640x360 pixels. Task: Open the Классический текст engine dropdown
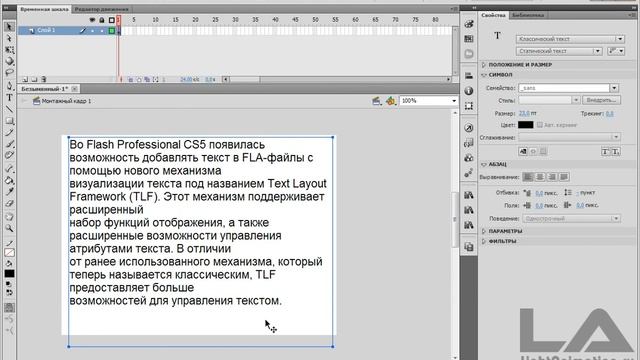coord(570,39)
